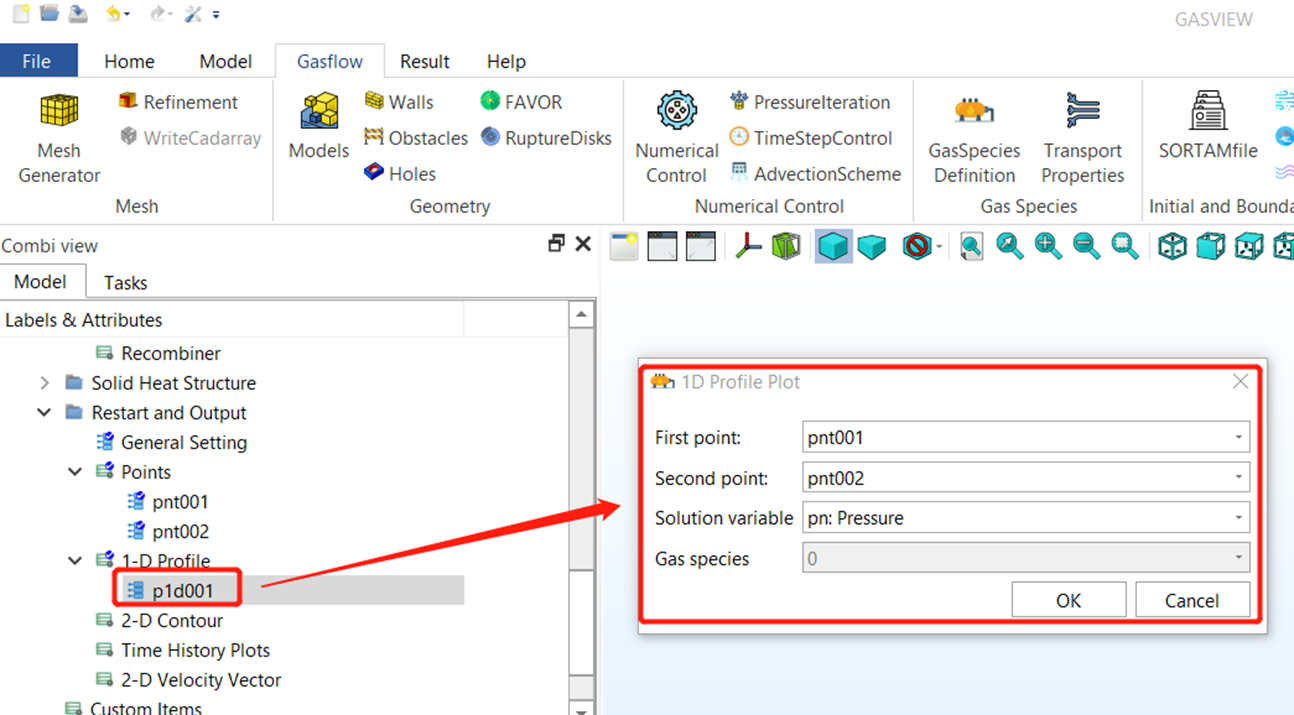Open PressureIteration settings
This screenshot has width=1294, height=715.
click(809, 102)
